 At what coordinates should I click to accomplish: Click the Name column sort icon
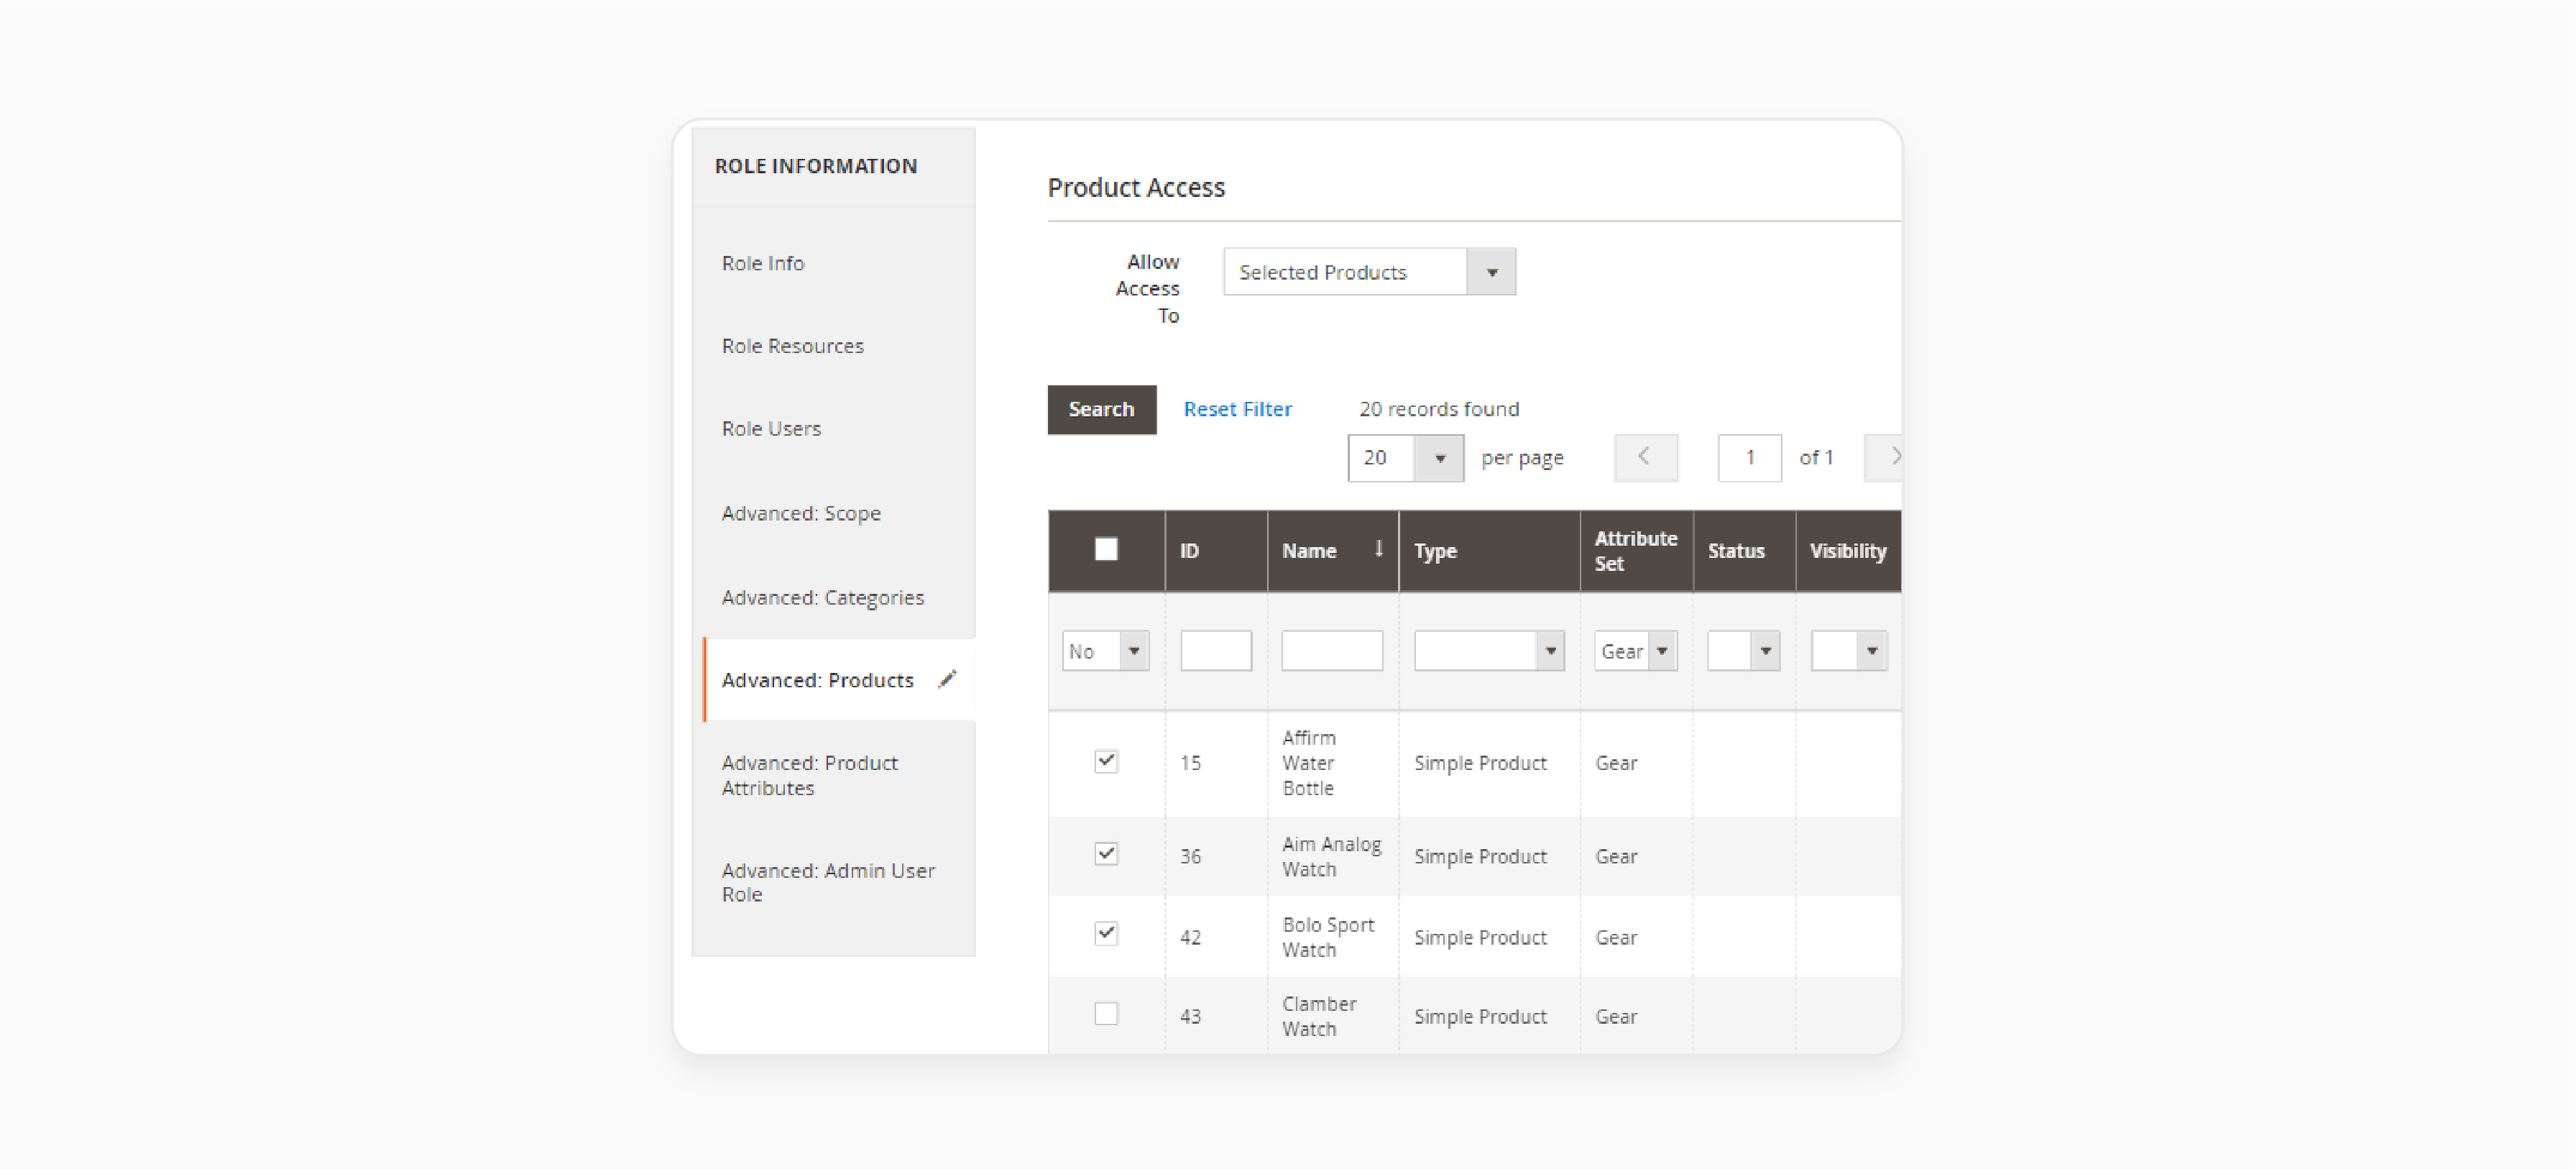click(1376, 551)
